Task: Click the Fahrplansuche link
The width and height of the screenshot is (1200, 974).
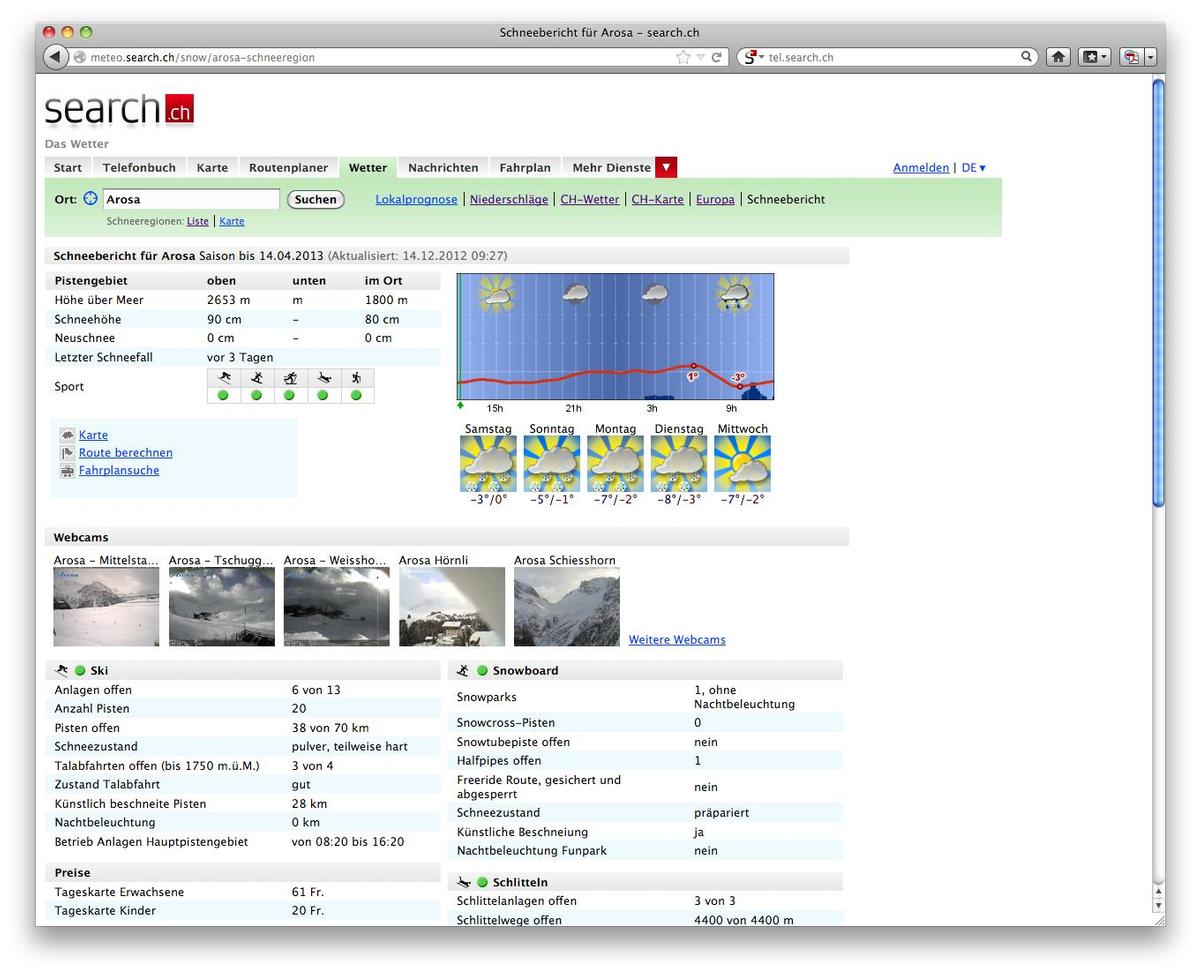Action: coord(119,471)
